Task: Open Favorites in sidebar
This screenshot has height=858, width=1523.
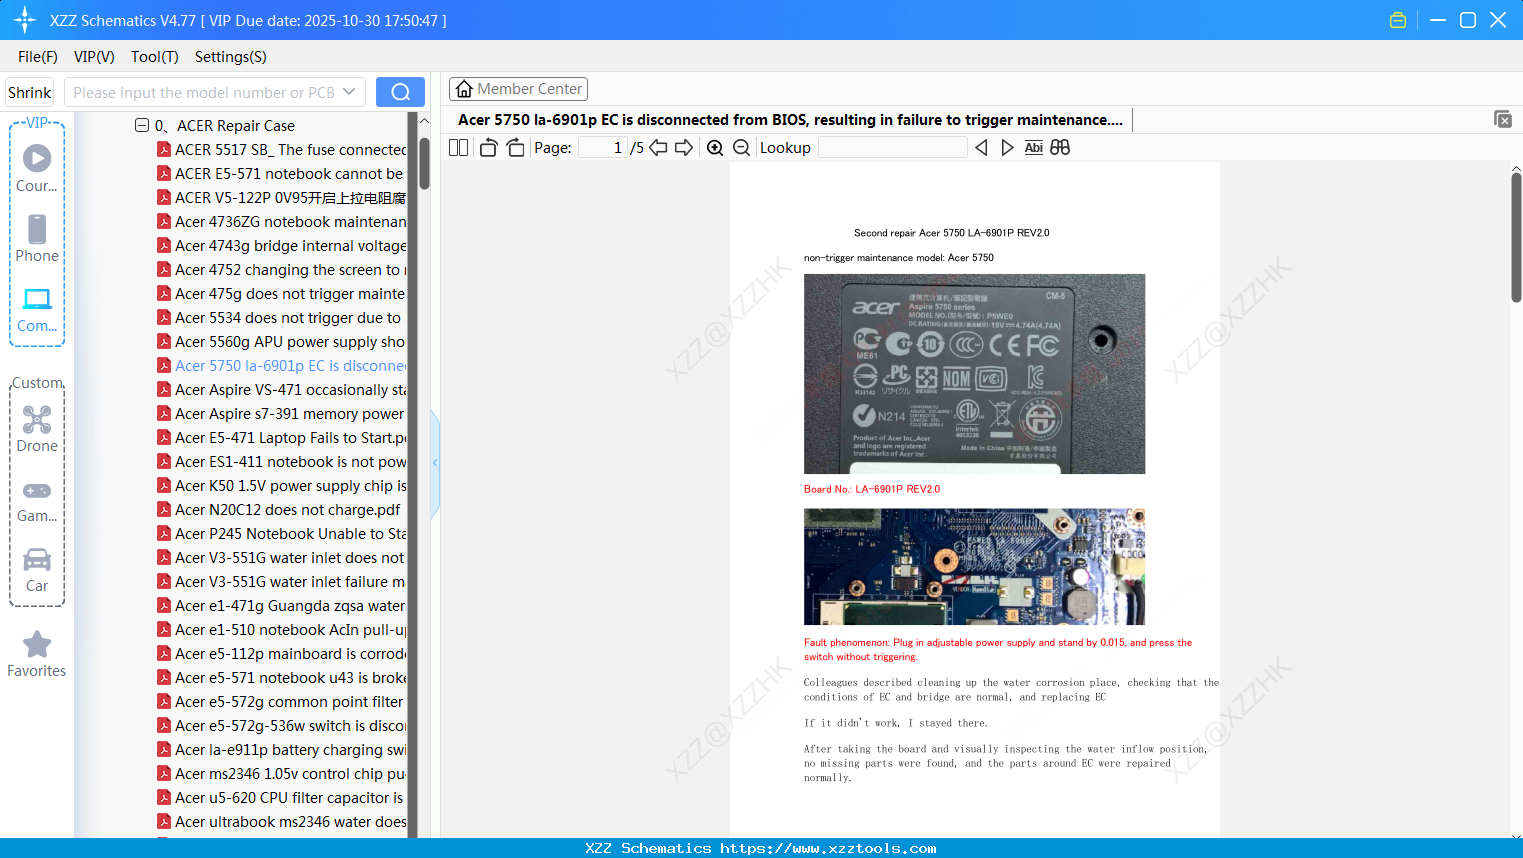Action: pyautogui.click(x=37, y=655)
